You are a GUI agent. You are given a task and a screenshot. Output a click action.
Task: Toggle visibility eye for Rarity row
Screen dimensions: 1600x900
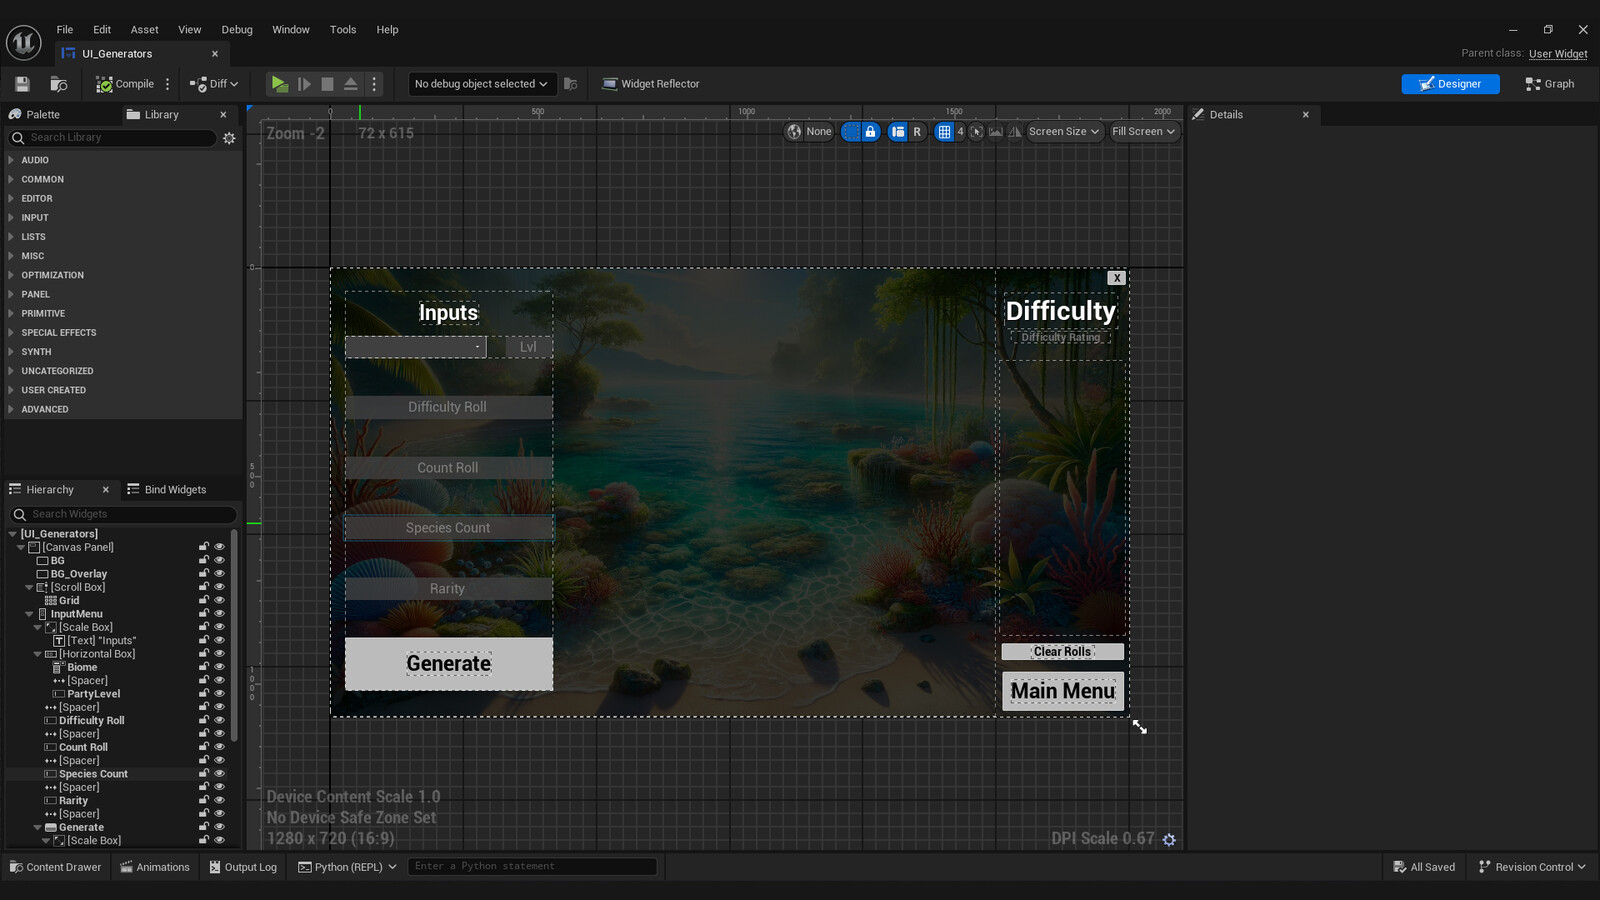coord(219,800)
